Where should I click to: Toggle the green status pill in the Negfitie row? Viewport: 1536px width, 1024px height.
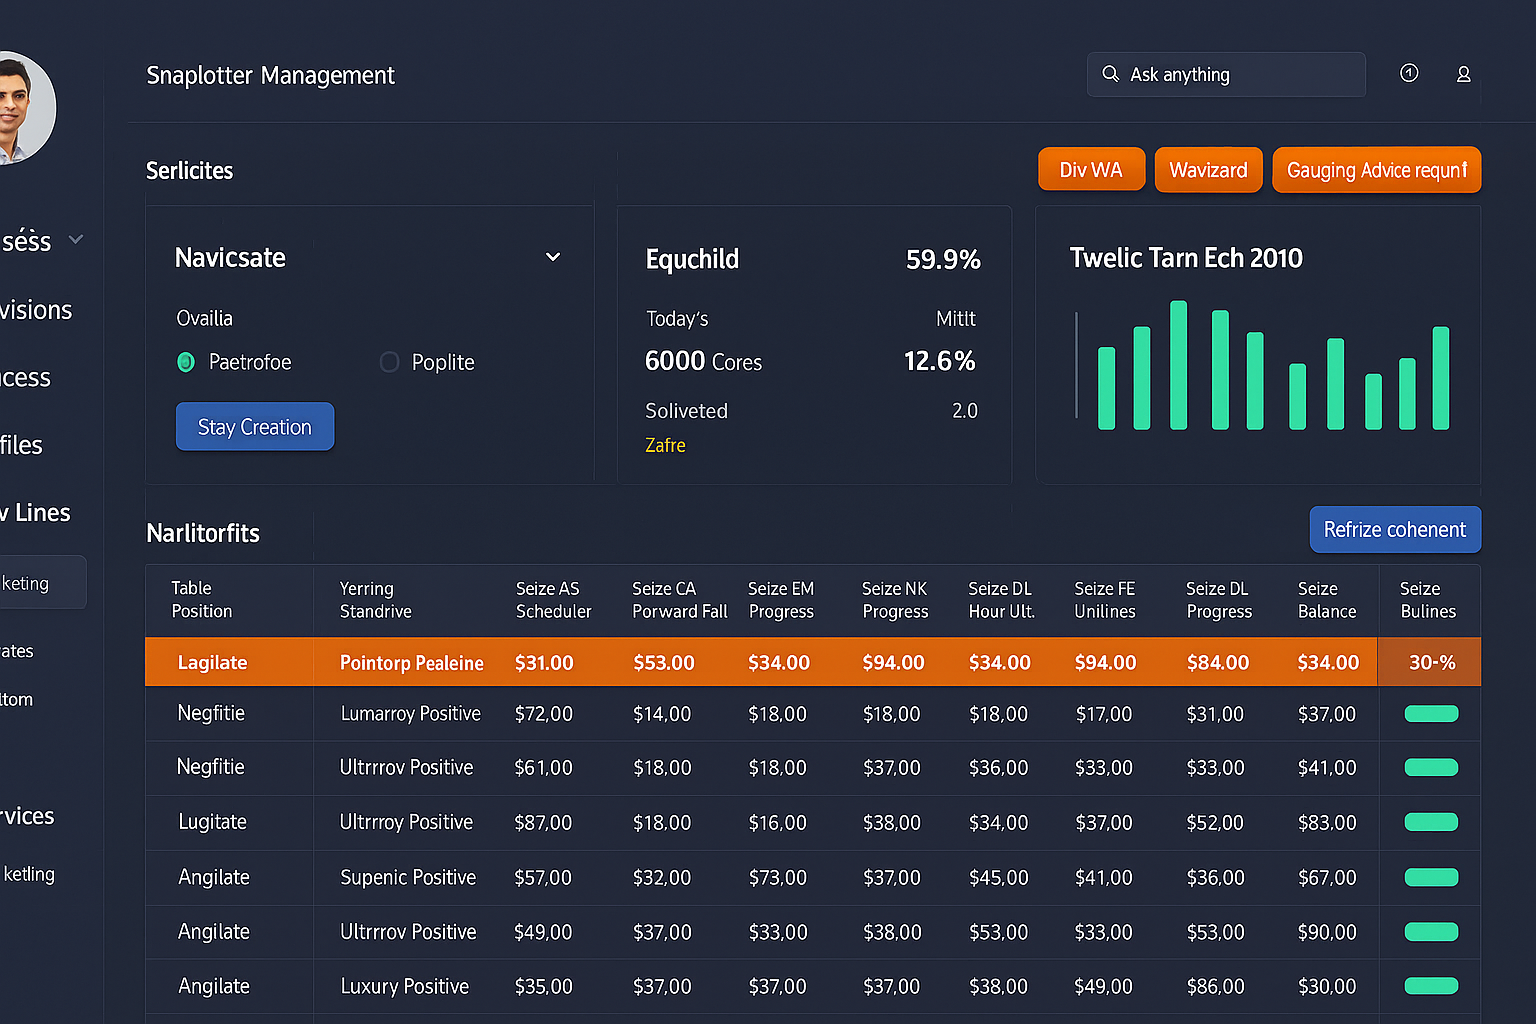click(1430, 714)
